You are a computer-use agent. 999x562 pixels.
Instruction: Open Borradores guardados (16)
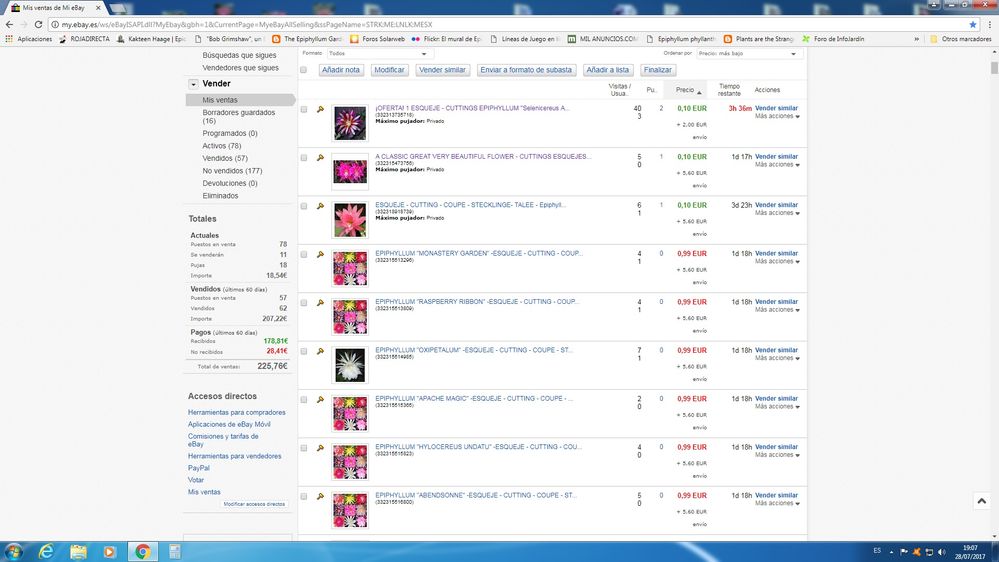click(x=239, y=117)
